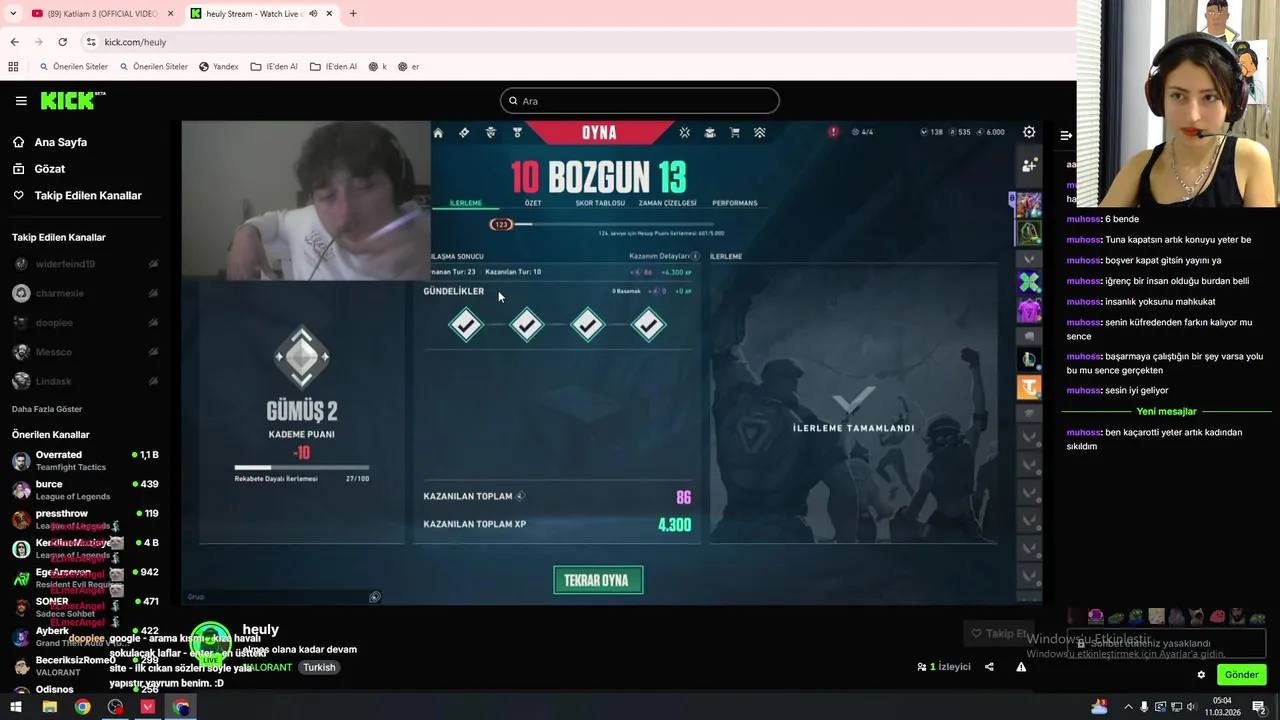1280x720 pixels.
Task: Open the weather widget in the system tray
Action: coord(1100,707)
